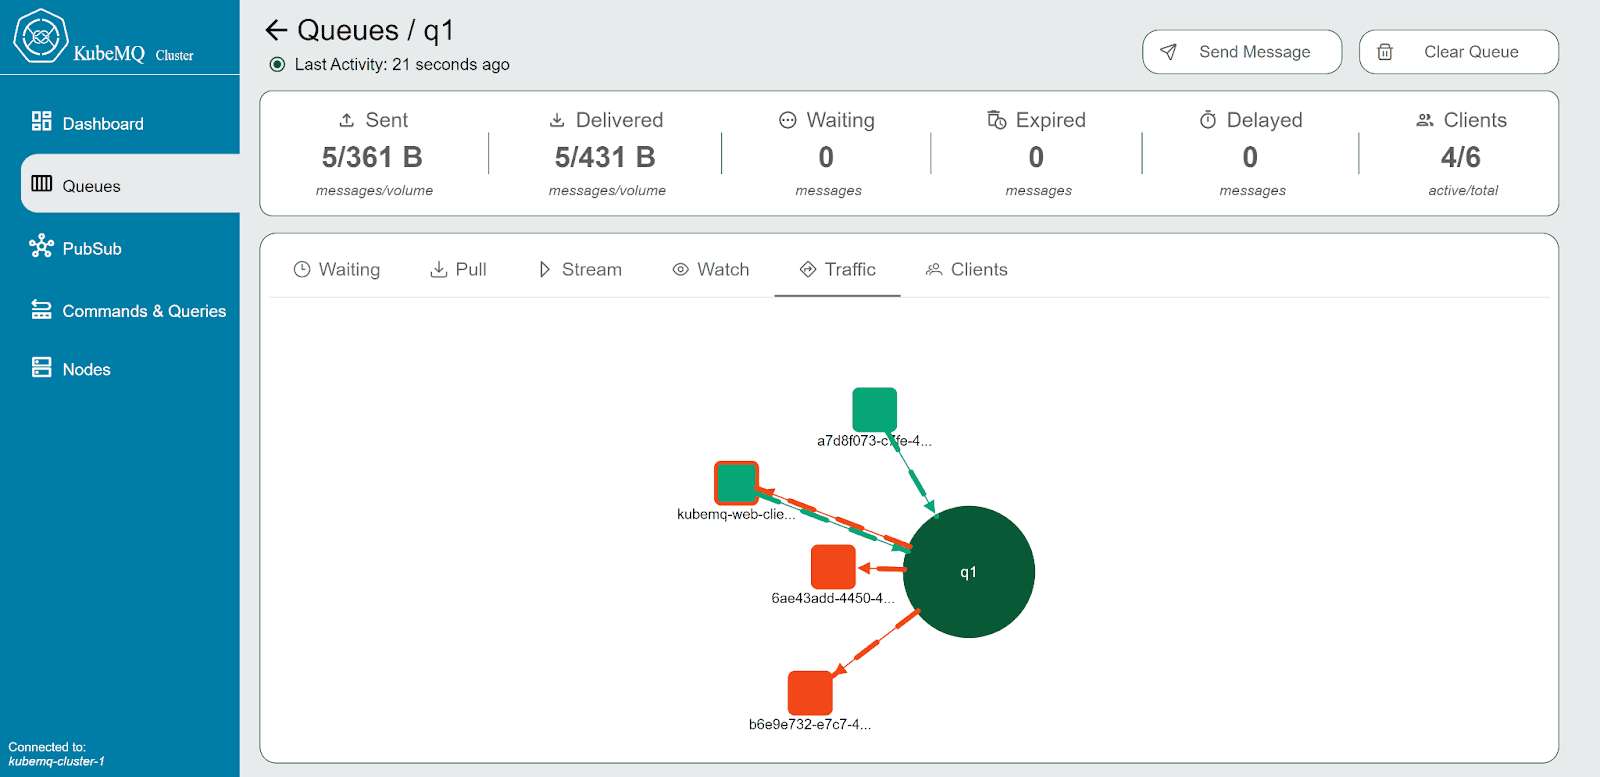Viewport: 1600px width, 777px height.
Task: Click the Dashboard grid icon
Action: click(41, 121)
